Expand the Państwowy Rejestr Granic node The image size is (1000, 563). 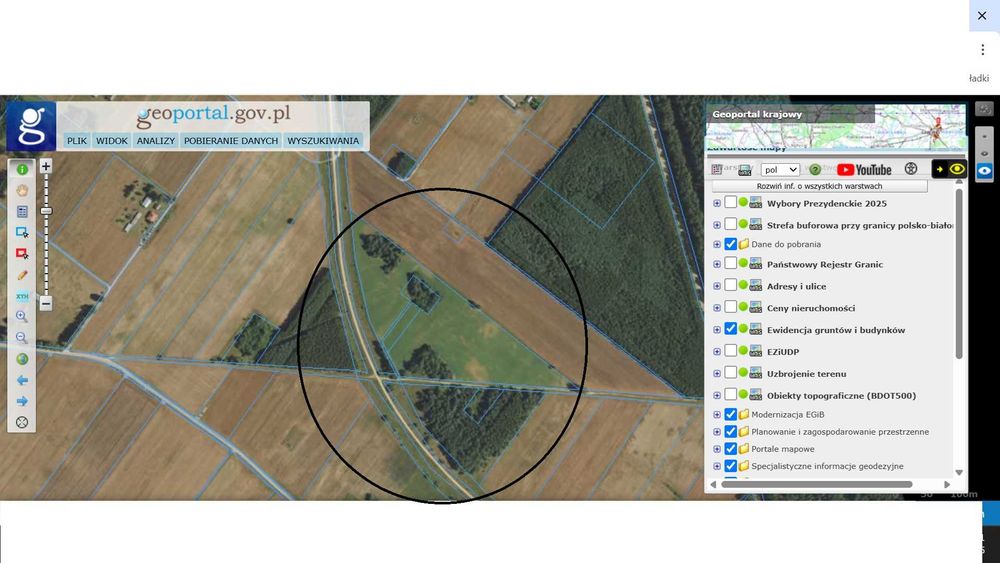click(717, 264)
